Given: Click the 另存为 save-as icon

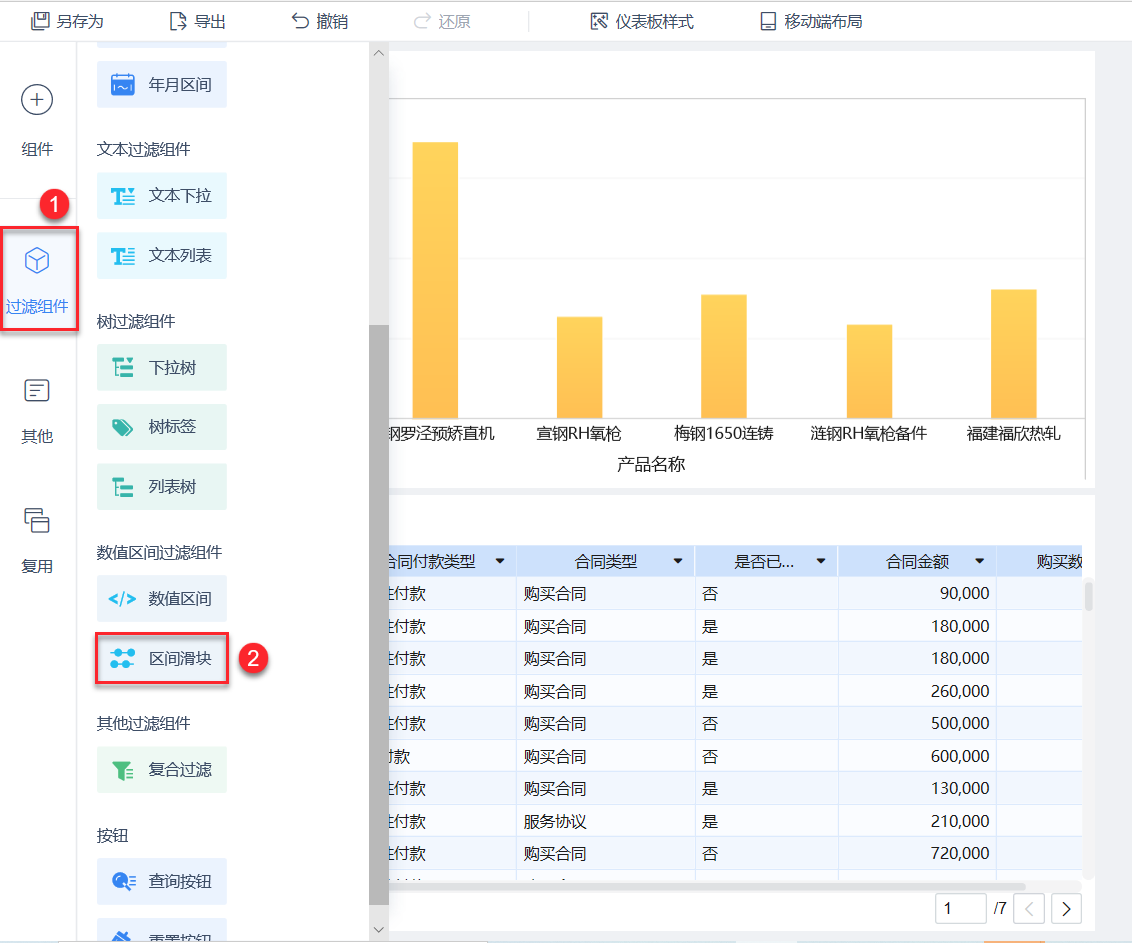Looking at the screenshot, I should [x=40, y=21].
